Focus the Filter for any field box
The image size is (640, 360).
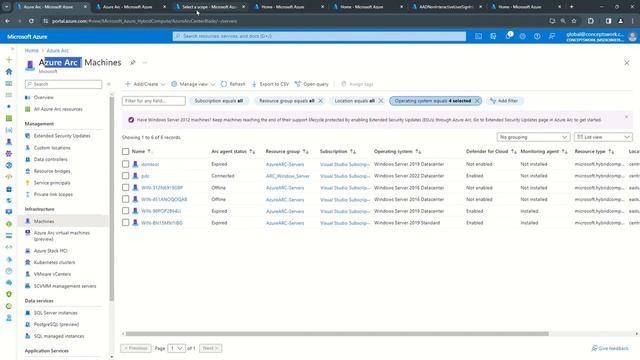pyautogui.click(x=153, y=101)
